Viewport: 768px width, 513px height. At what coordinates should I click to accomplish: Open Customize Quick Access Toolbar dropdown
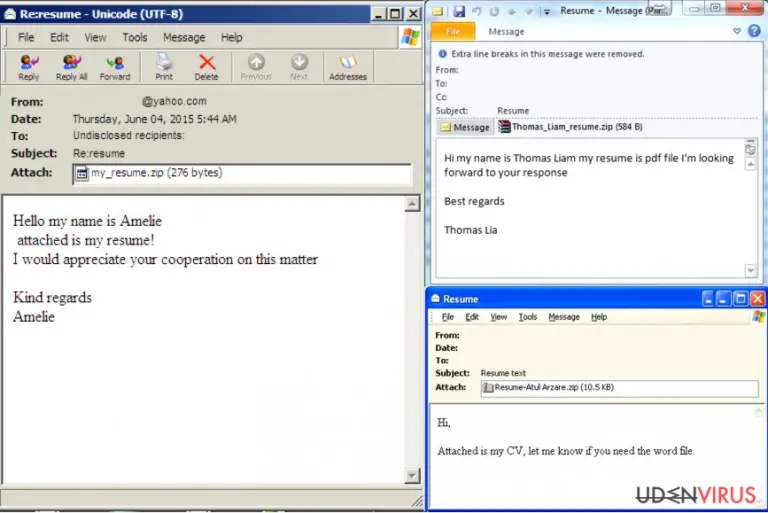coord(547,12)
